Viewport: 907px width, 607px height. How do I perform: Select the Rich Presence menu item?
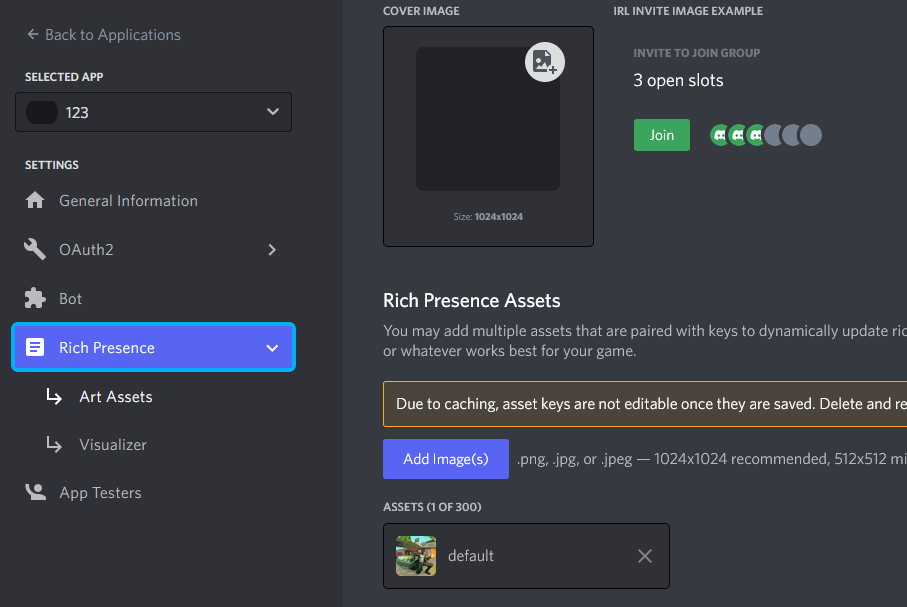click(x=153, y=347)
